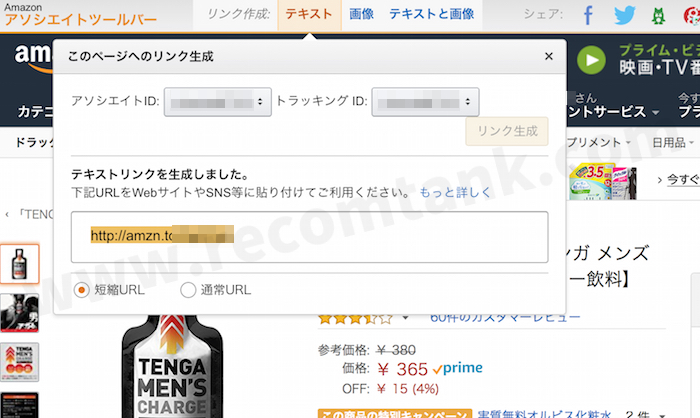This screenshot has width=700, height=418.
Task: Open the customer reviews link
Action: pyautogui.click(x=505, y=318)
